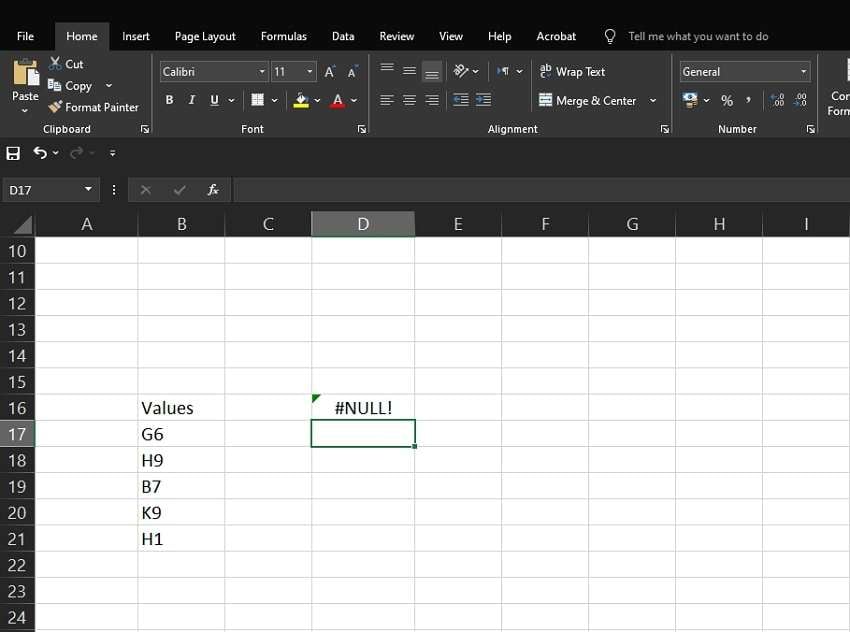
Task: Increase font size with large A
Action: pos(330,72)
